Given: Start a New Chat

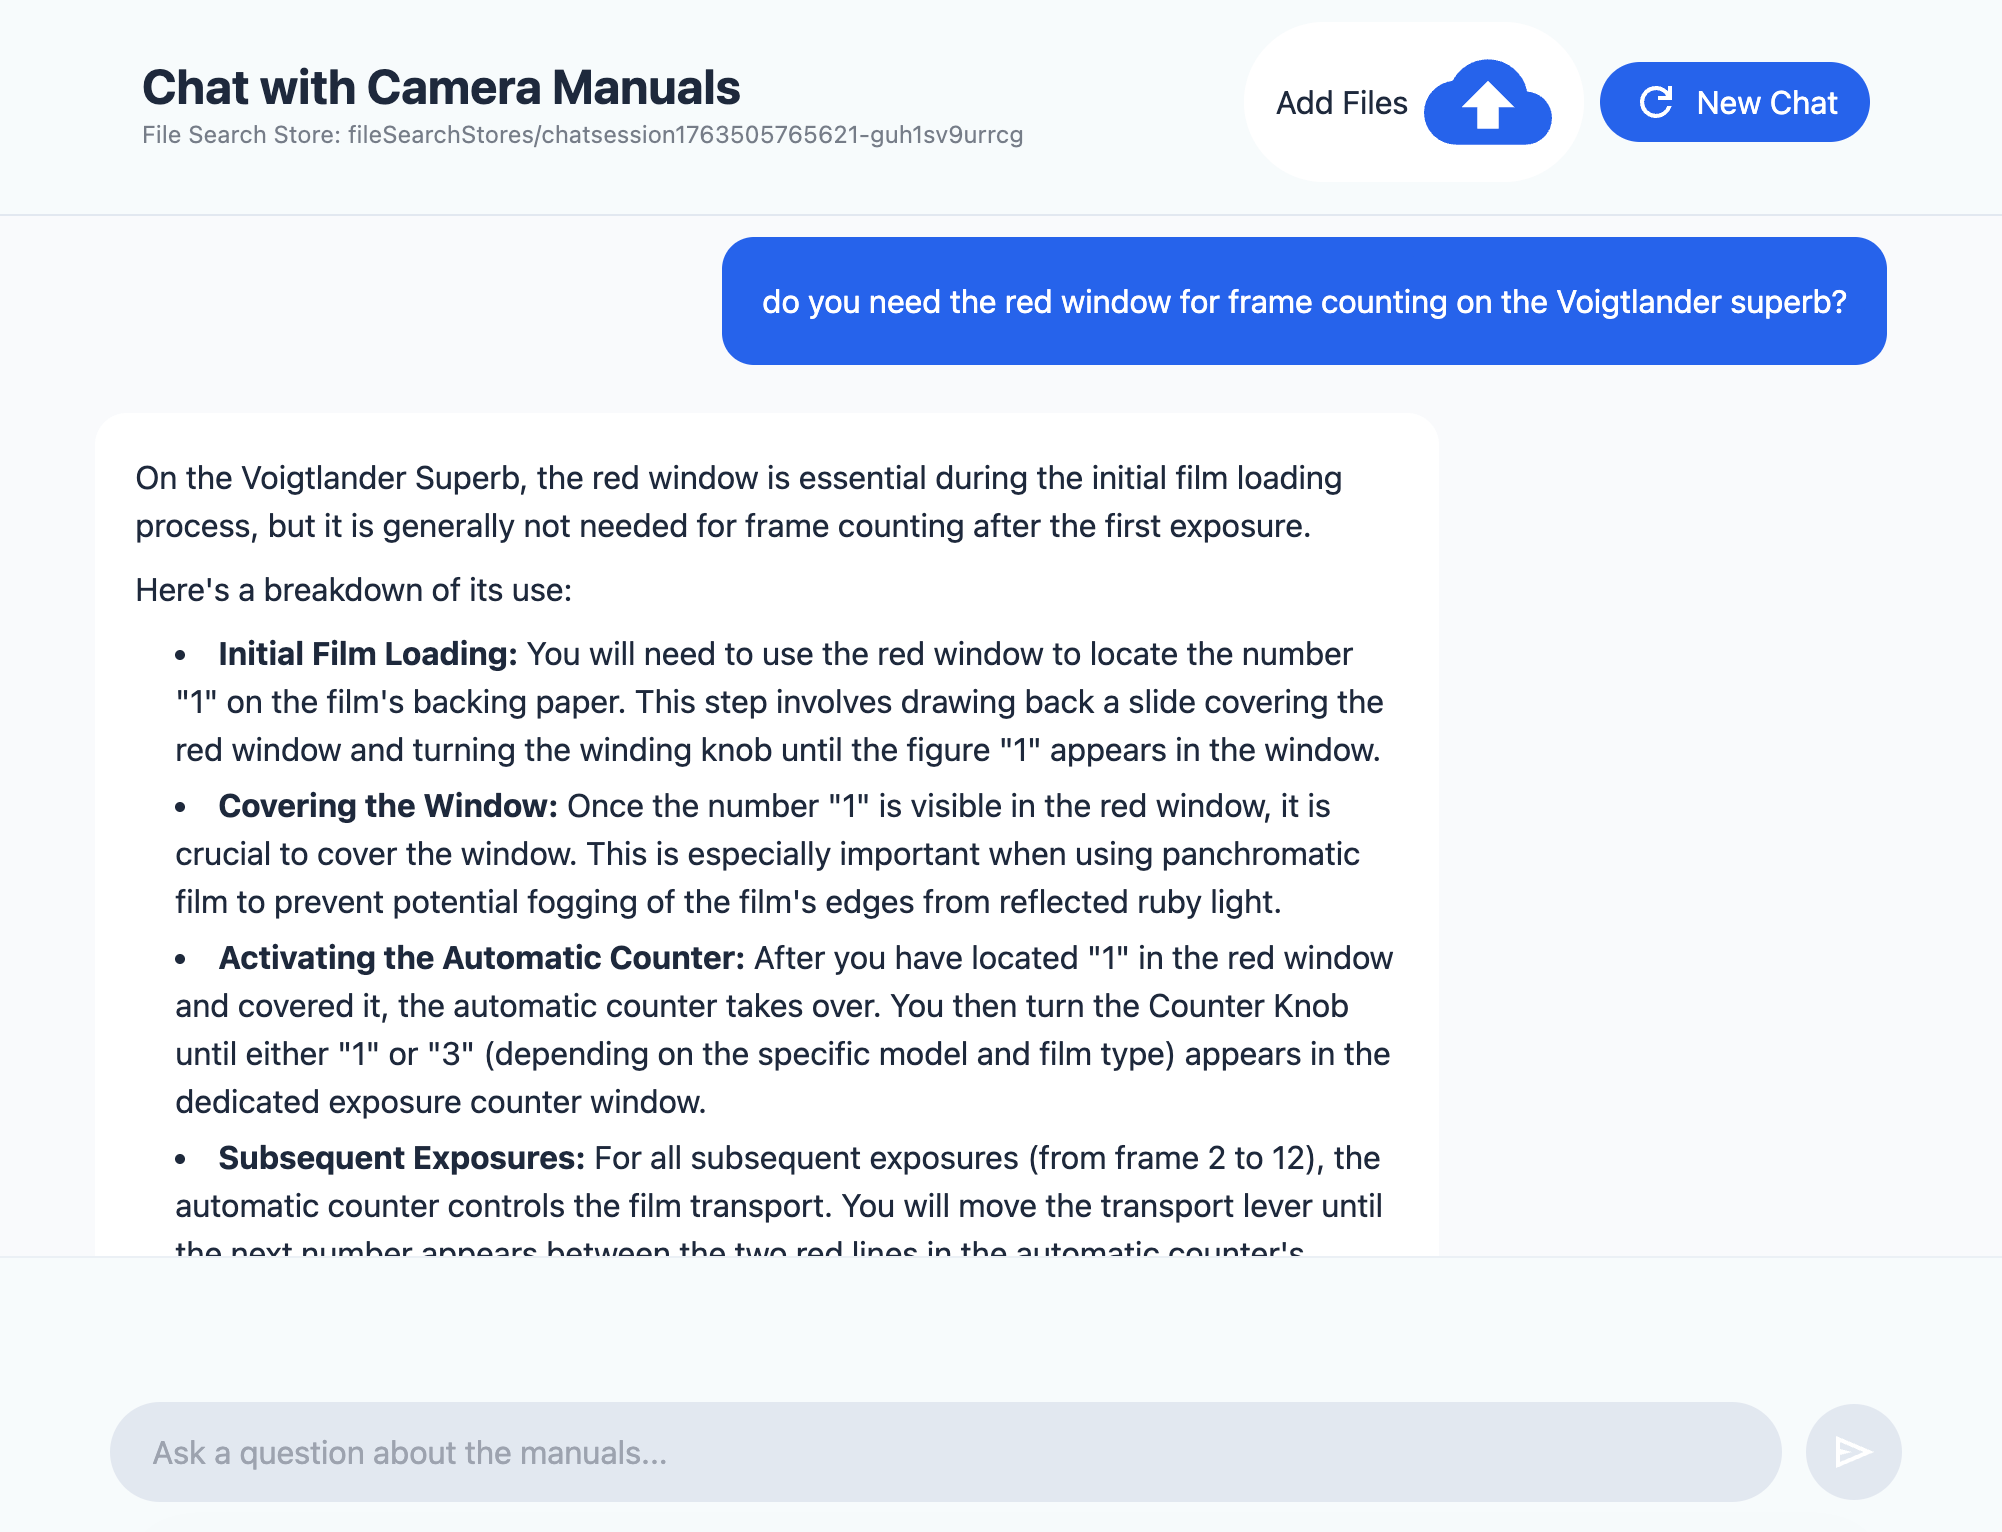Looking at the screenshot, I should [1734, 102].
